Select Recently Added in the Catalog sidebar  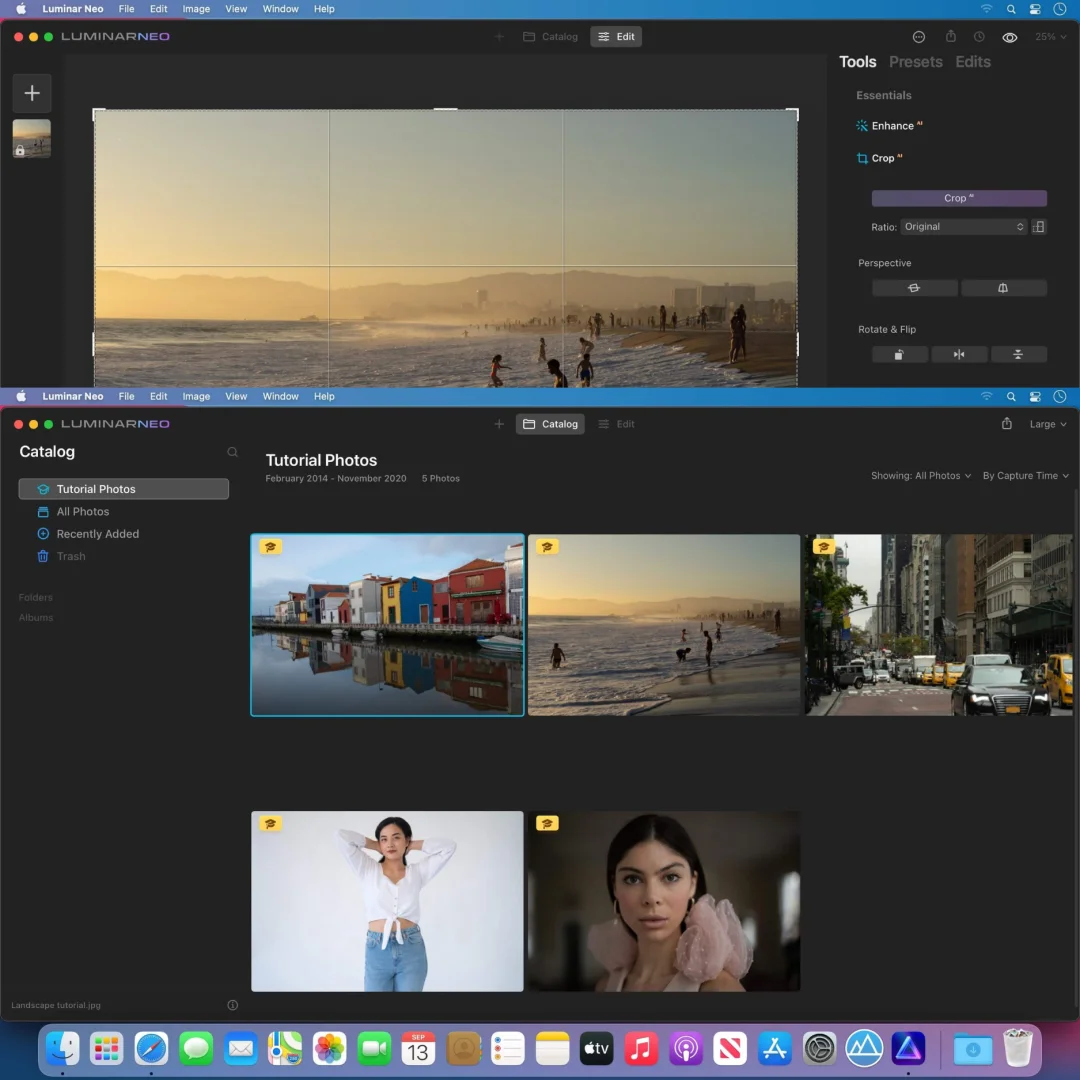tap(97, 534)
